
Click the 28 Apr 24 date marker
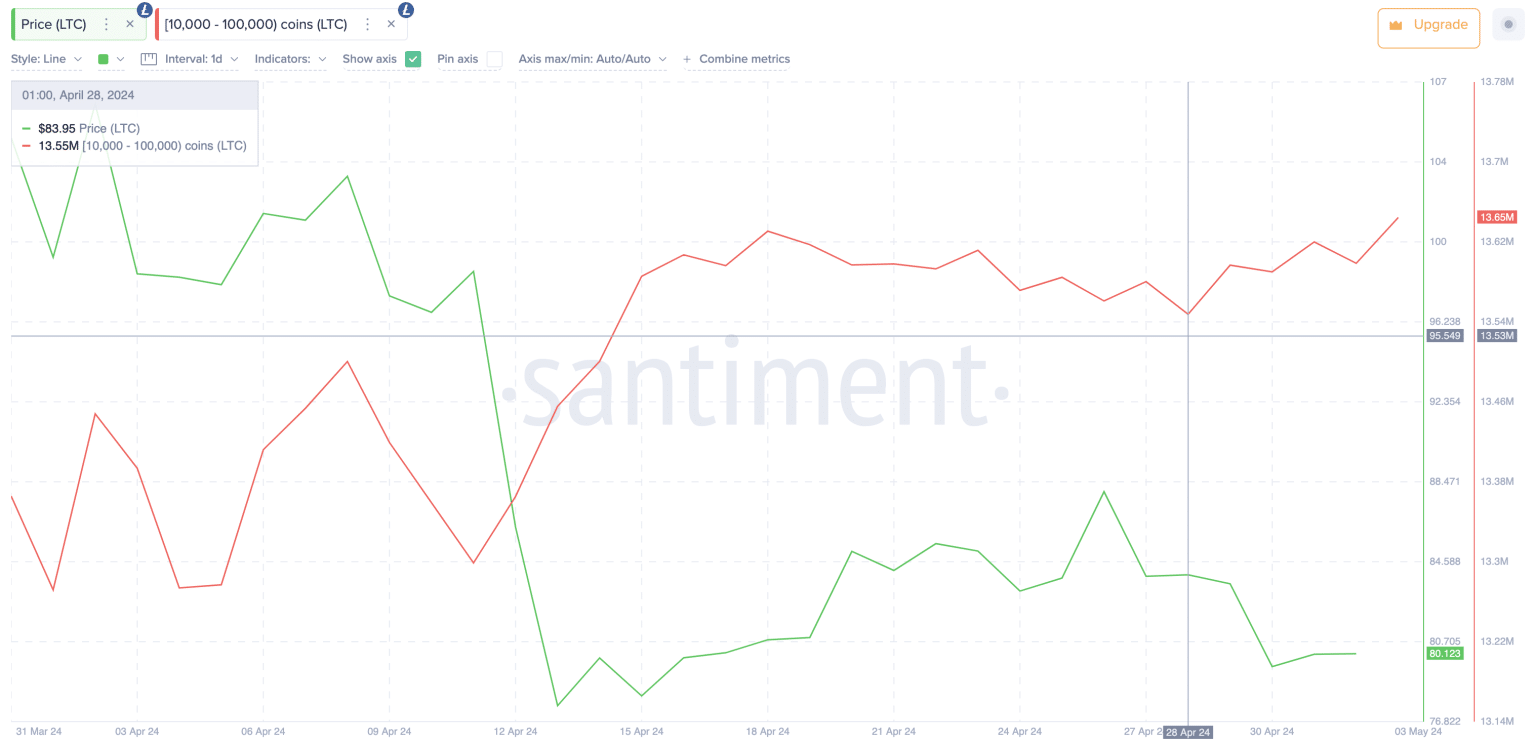1188,733
